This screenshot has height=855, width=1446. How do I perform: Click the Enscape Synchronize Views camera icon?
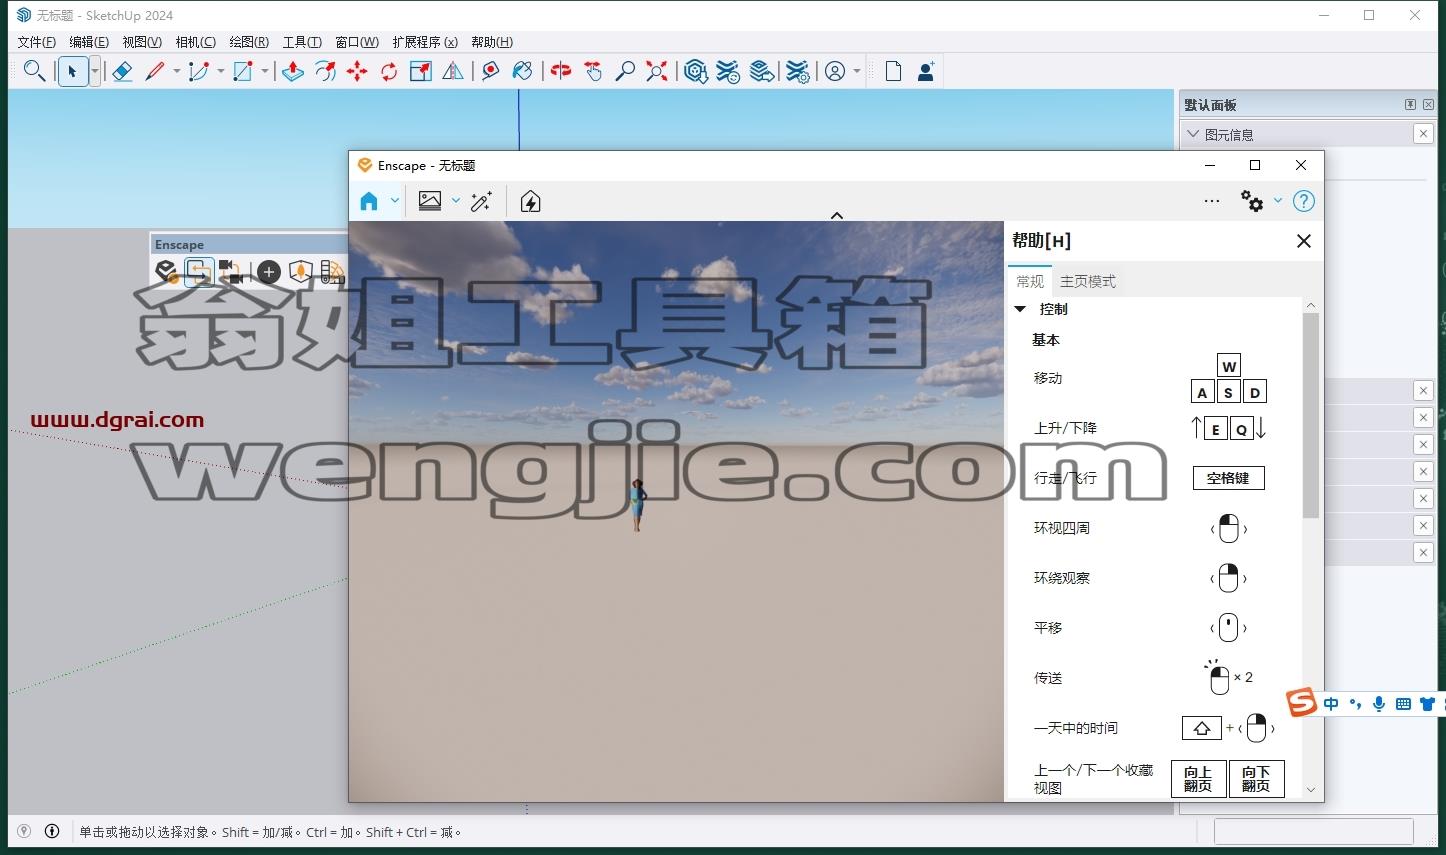click(232, 271)
